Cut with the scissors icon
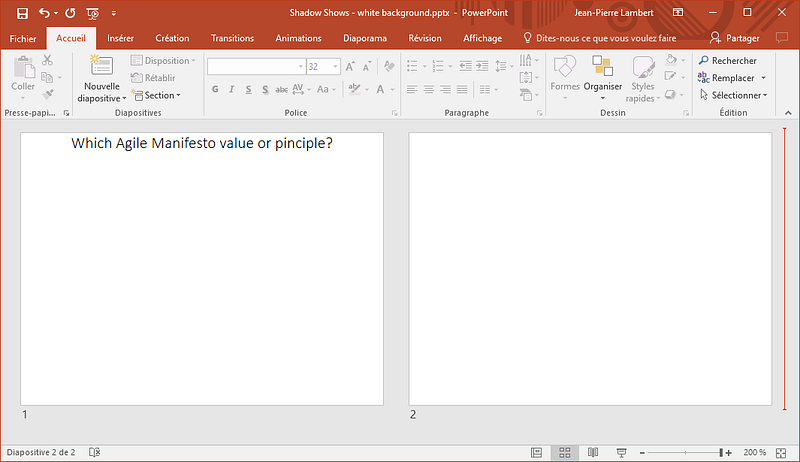Screen dimensions: 800x462 point(47,60)
